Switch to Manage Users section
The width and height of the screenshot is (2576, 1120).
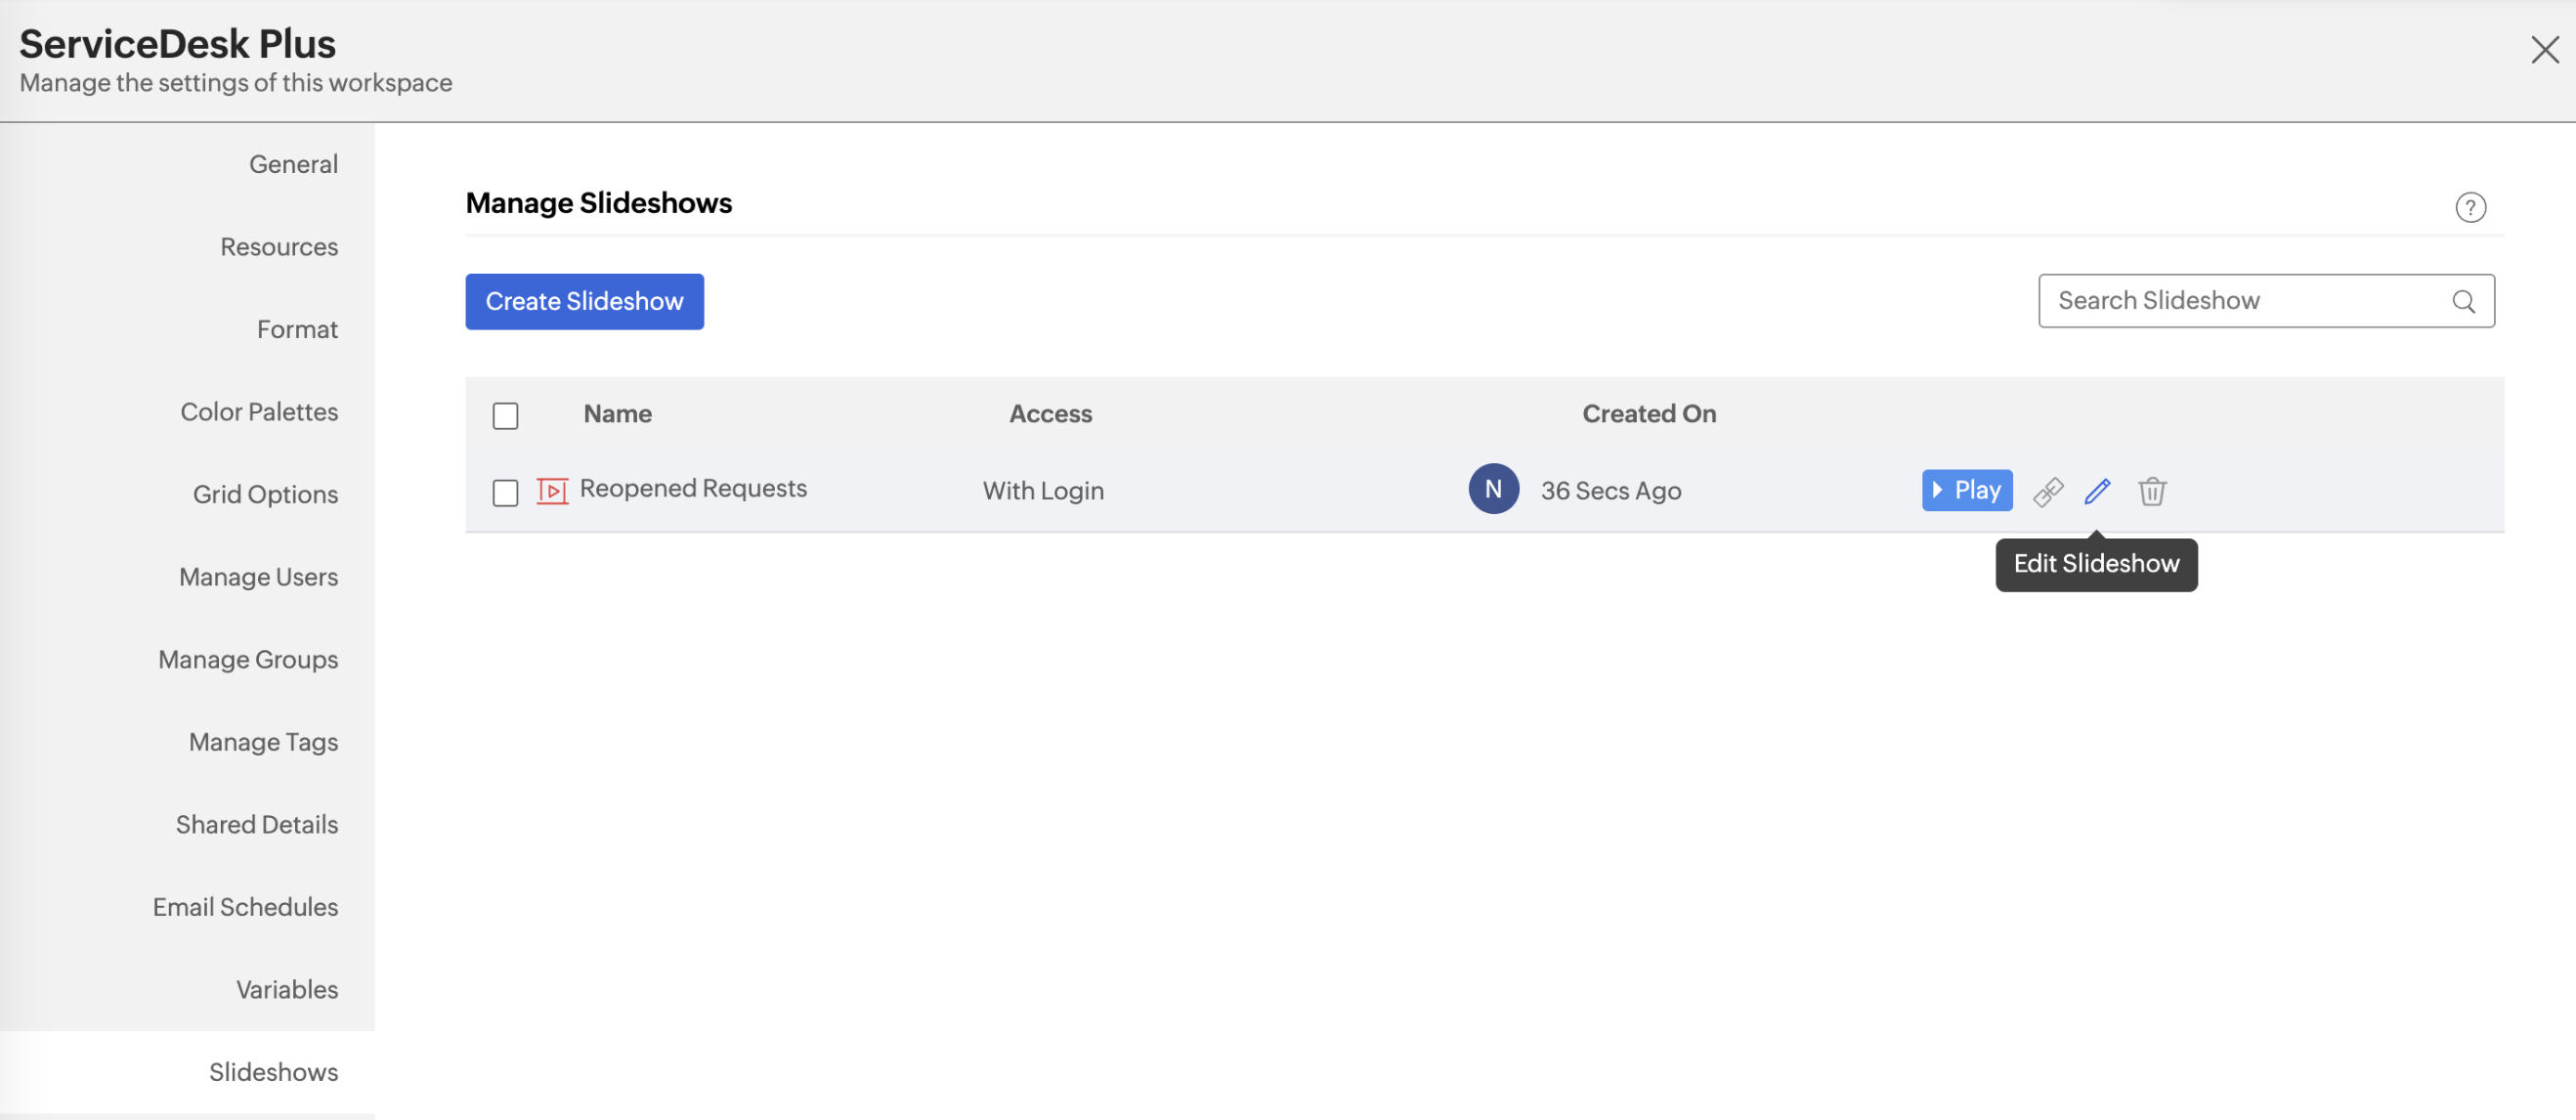[x=258, y=577]
